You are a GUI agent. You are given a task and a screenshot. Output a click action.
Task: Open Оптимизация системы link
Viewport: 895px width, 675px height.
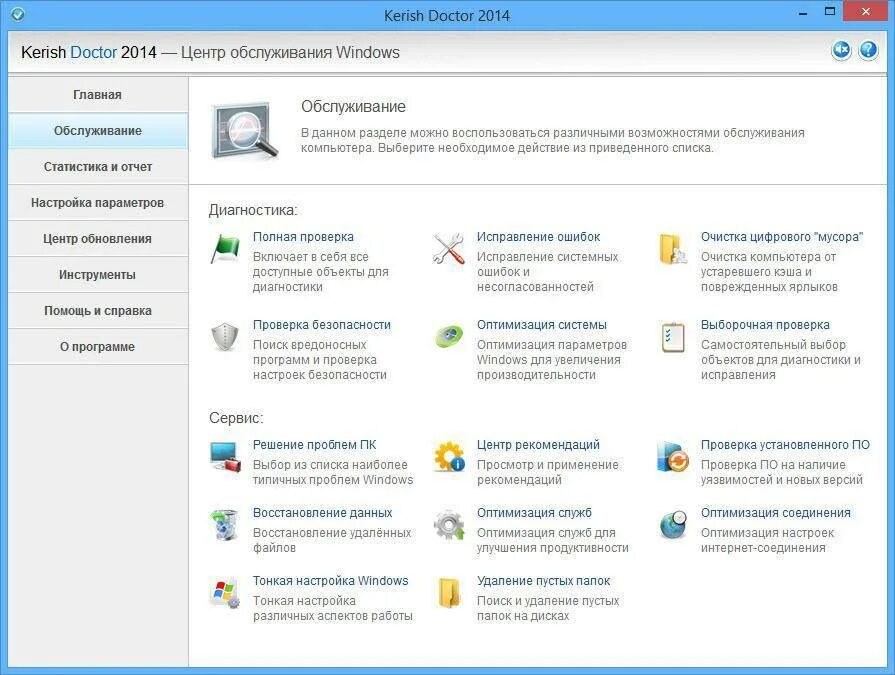(542, 325)
